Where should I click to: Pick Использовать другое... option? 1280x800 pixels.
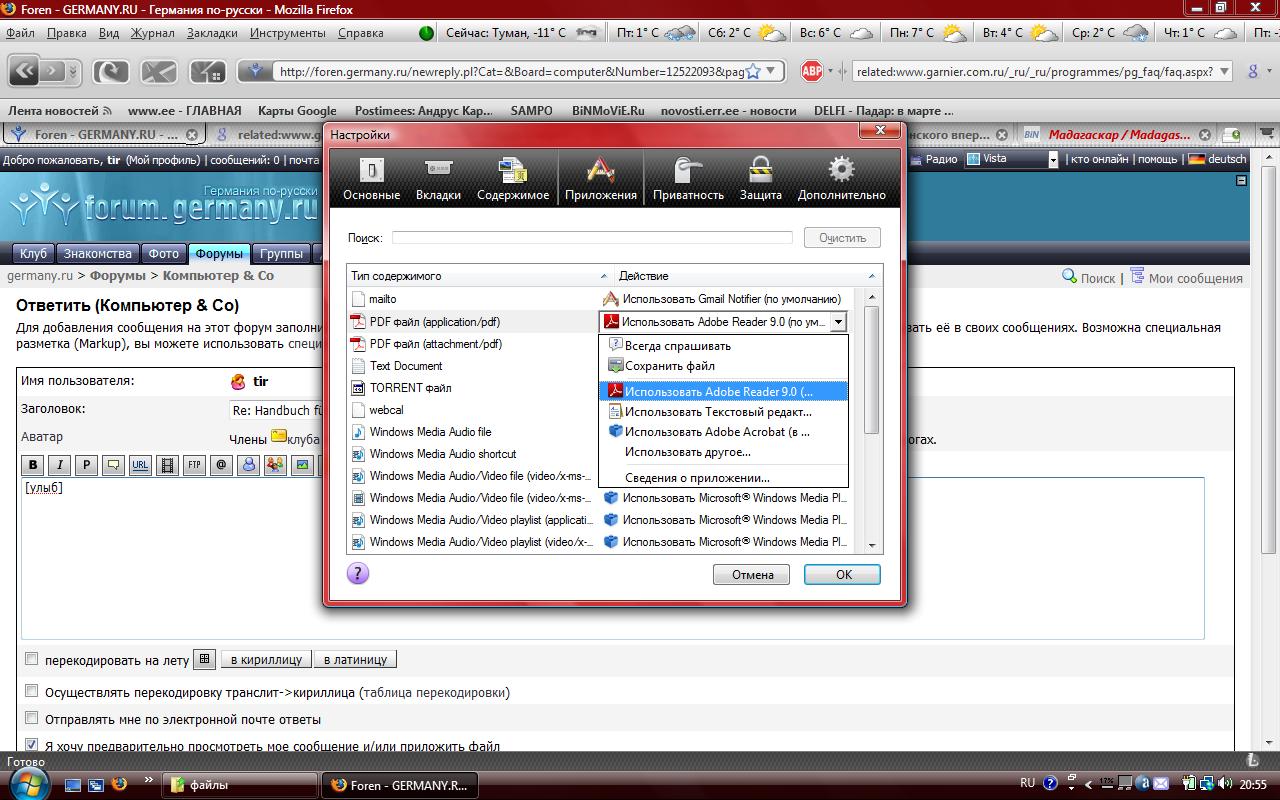pos(723,452)
